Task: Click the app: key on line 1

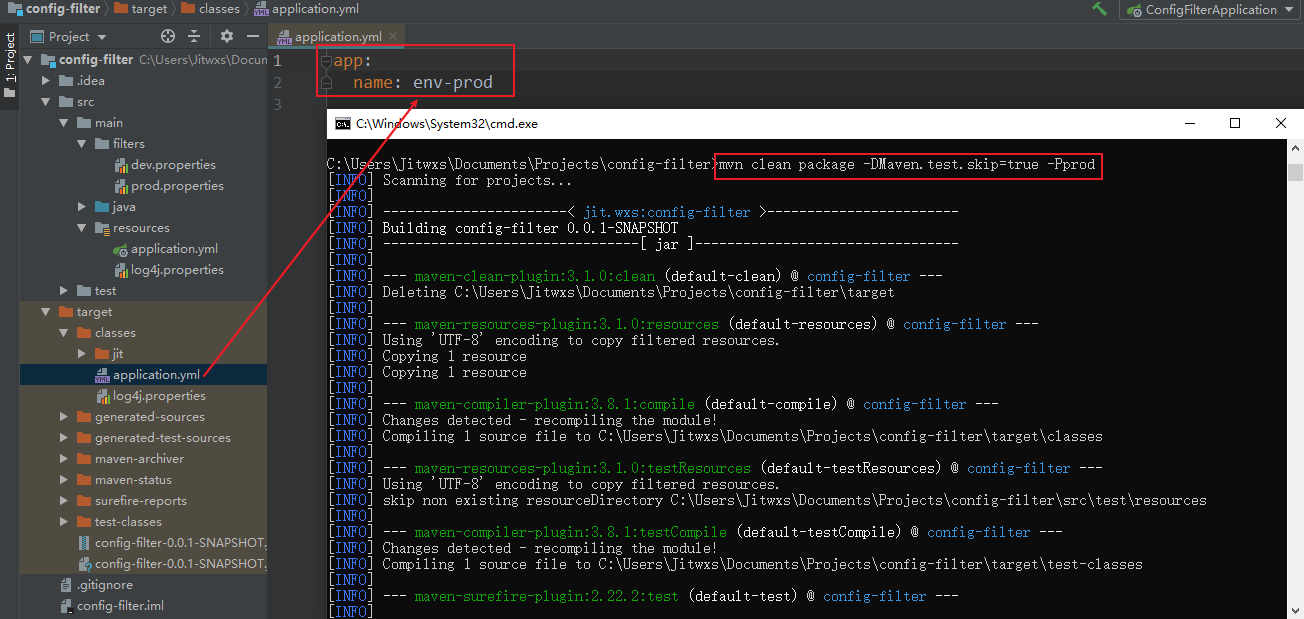Action: coord(353,61)
